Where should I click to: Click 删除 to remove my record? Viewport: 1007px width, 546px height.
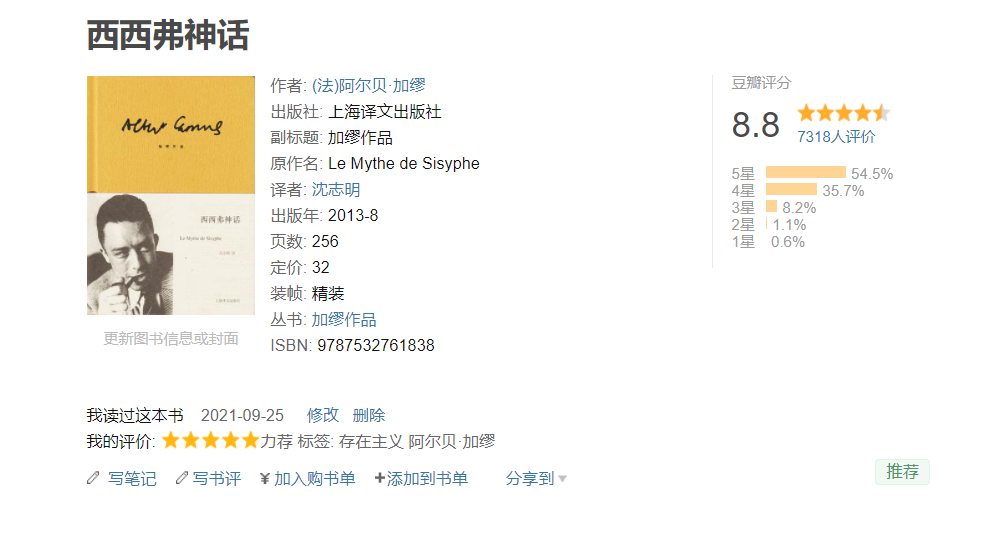coord(369,415)
